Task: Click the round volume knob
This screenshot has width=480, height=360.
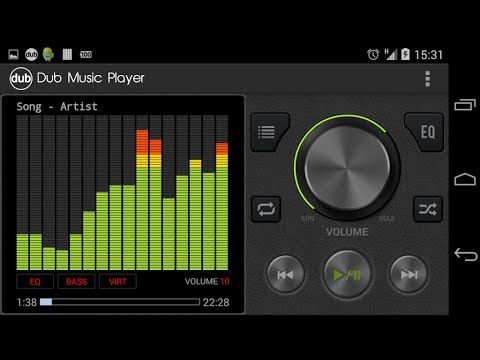Action: [347, 168]
